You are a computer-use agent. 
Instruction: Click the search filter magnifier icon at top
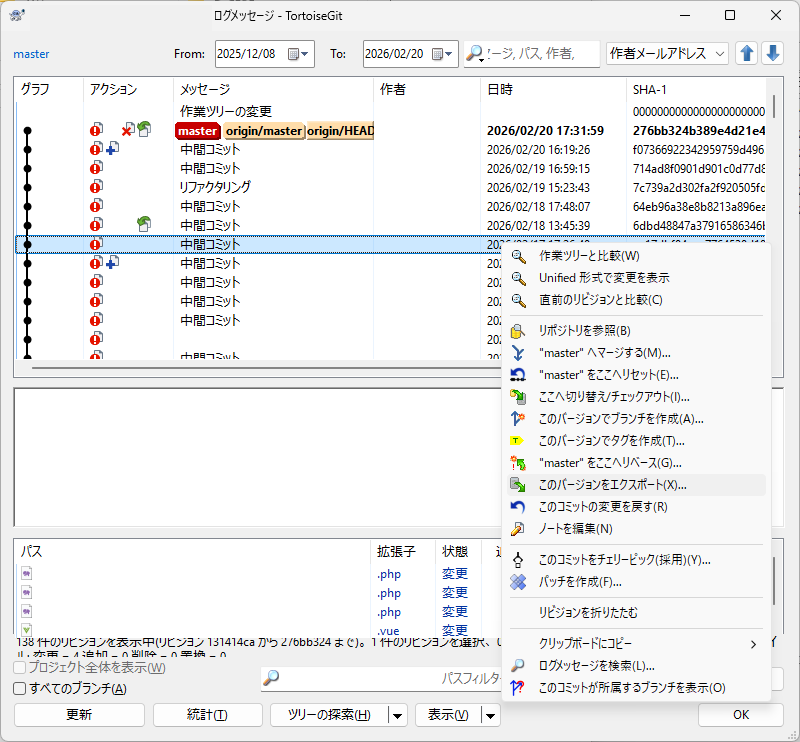(x=474, y=53)
